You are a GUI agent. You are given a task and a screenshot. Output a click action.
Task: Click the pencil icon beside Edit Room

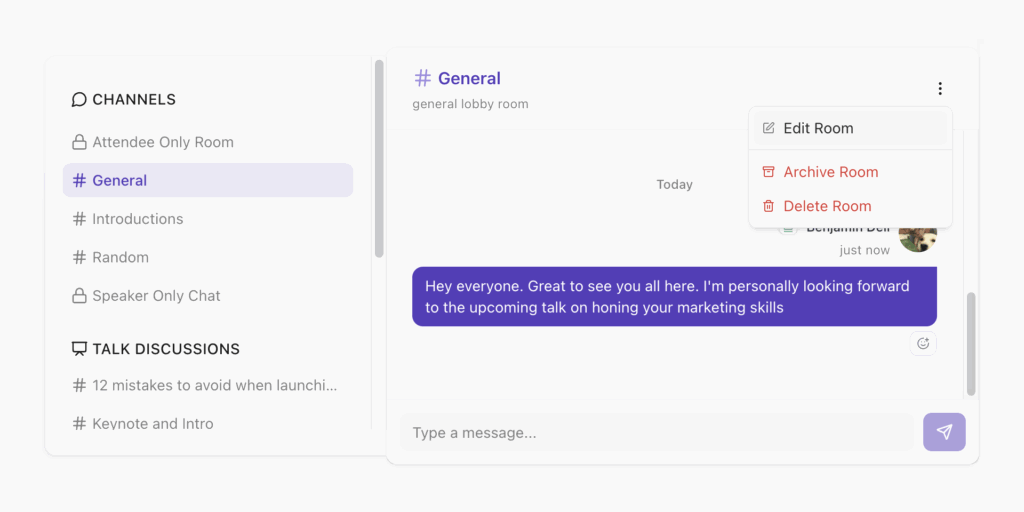point(768,128)
